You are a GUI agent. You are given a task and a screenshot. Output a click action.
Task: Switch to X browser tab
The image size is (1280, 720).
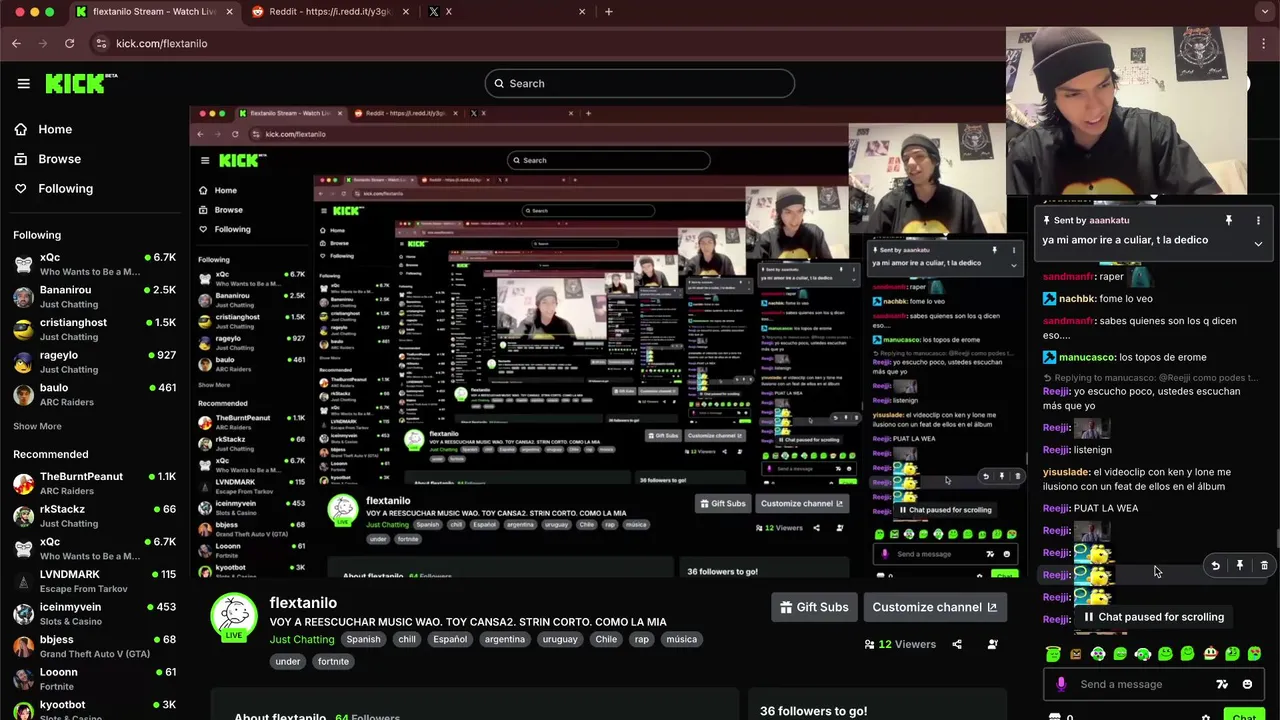(505, 12)
